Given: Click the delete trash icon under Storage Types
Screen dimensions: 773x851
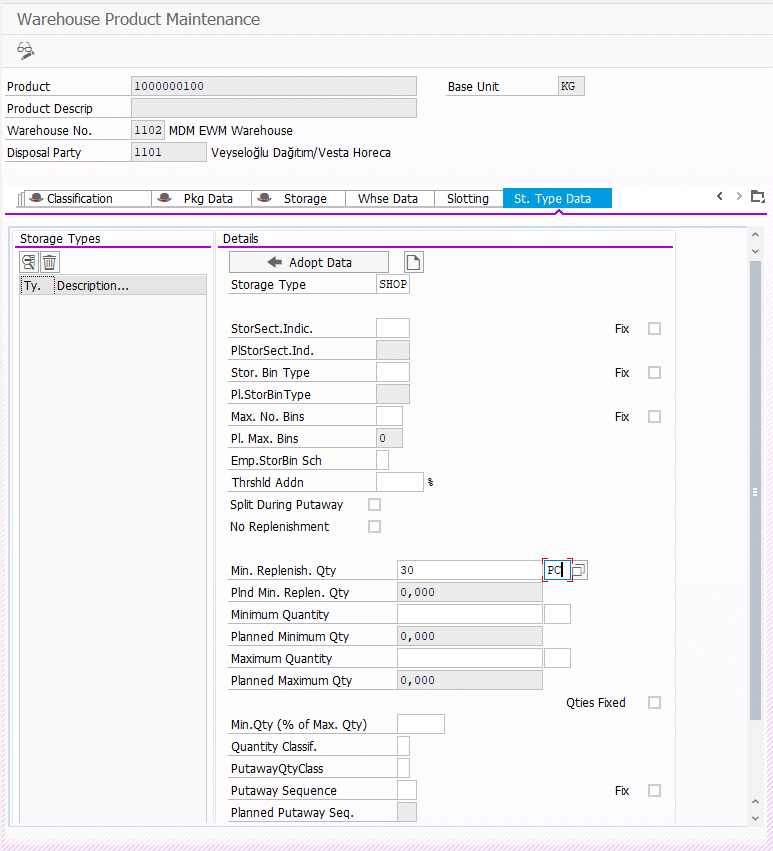Looking at the screenshot, I should [49, 262].
